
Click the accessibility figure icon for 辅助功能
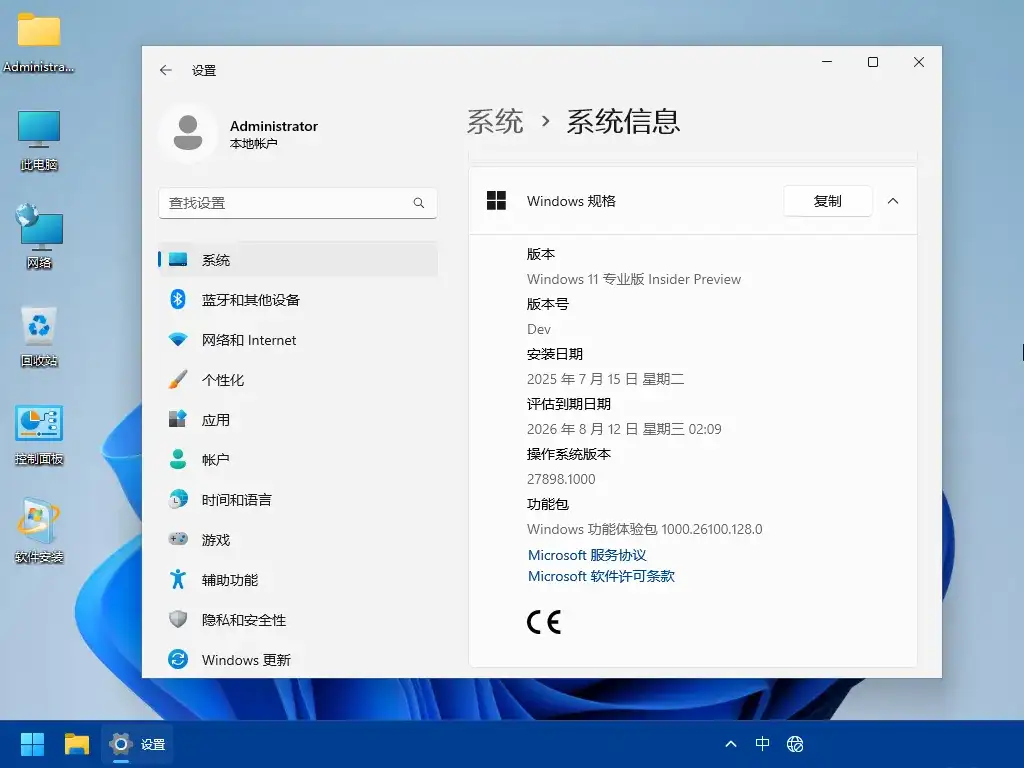pos(178,579)
